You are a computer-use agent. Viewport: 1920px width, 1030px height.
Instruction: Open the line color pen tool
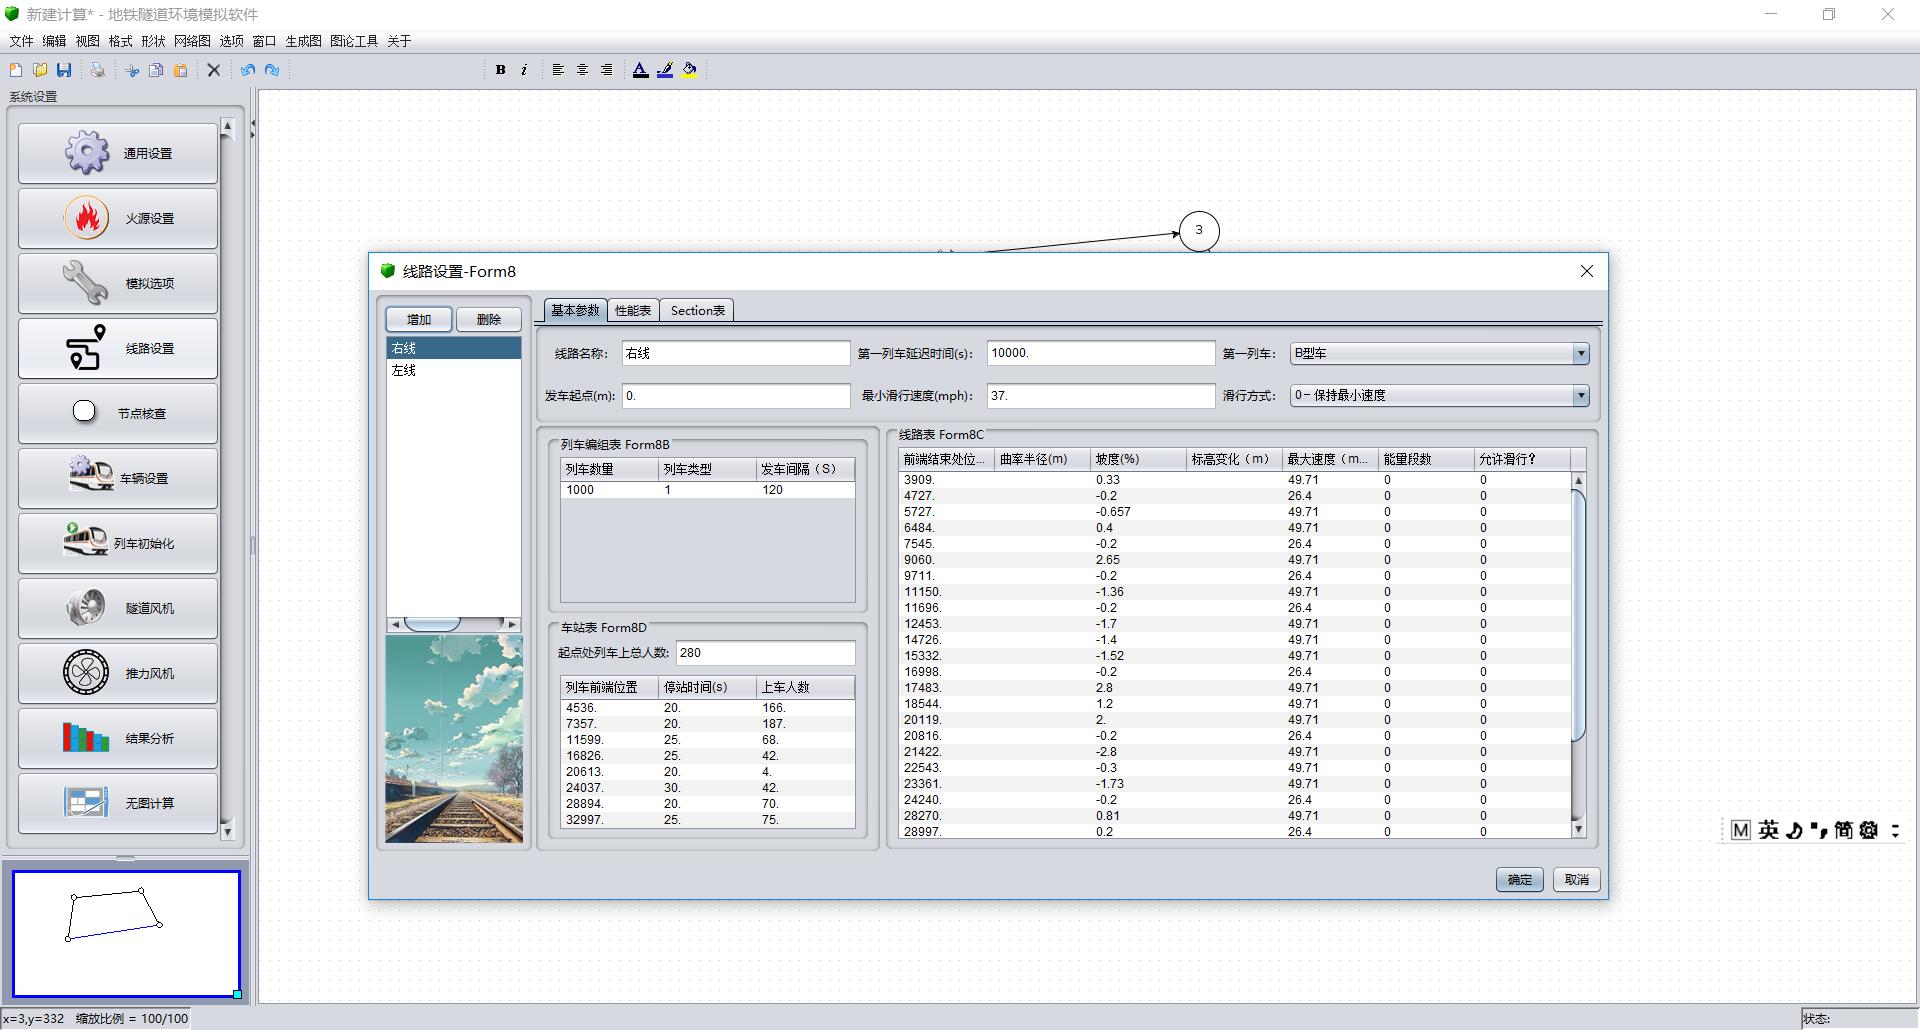[665, 70]
